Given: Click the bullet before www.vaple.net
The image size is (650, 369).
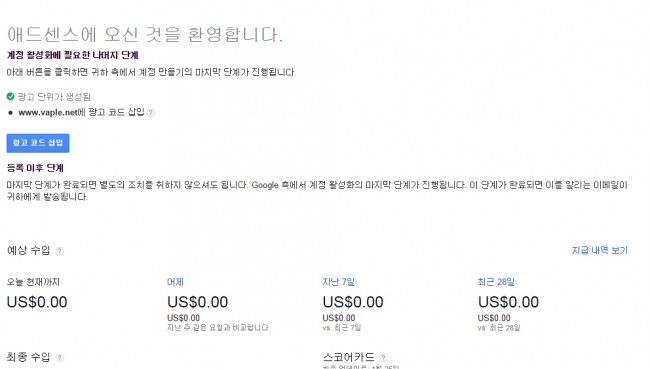Looking at the screenshot, I should click(x=10, y=112).
